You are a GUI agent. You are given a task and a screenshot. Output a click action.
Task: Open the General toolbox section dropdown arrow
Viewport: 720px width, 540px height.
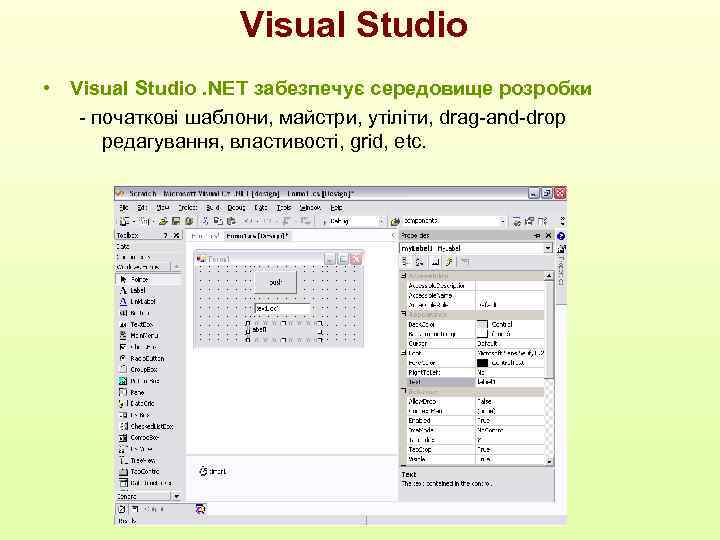[x=176, y=496]
